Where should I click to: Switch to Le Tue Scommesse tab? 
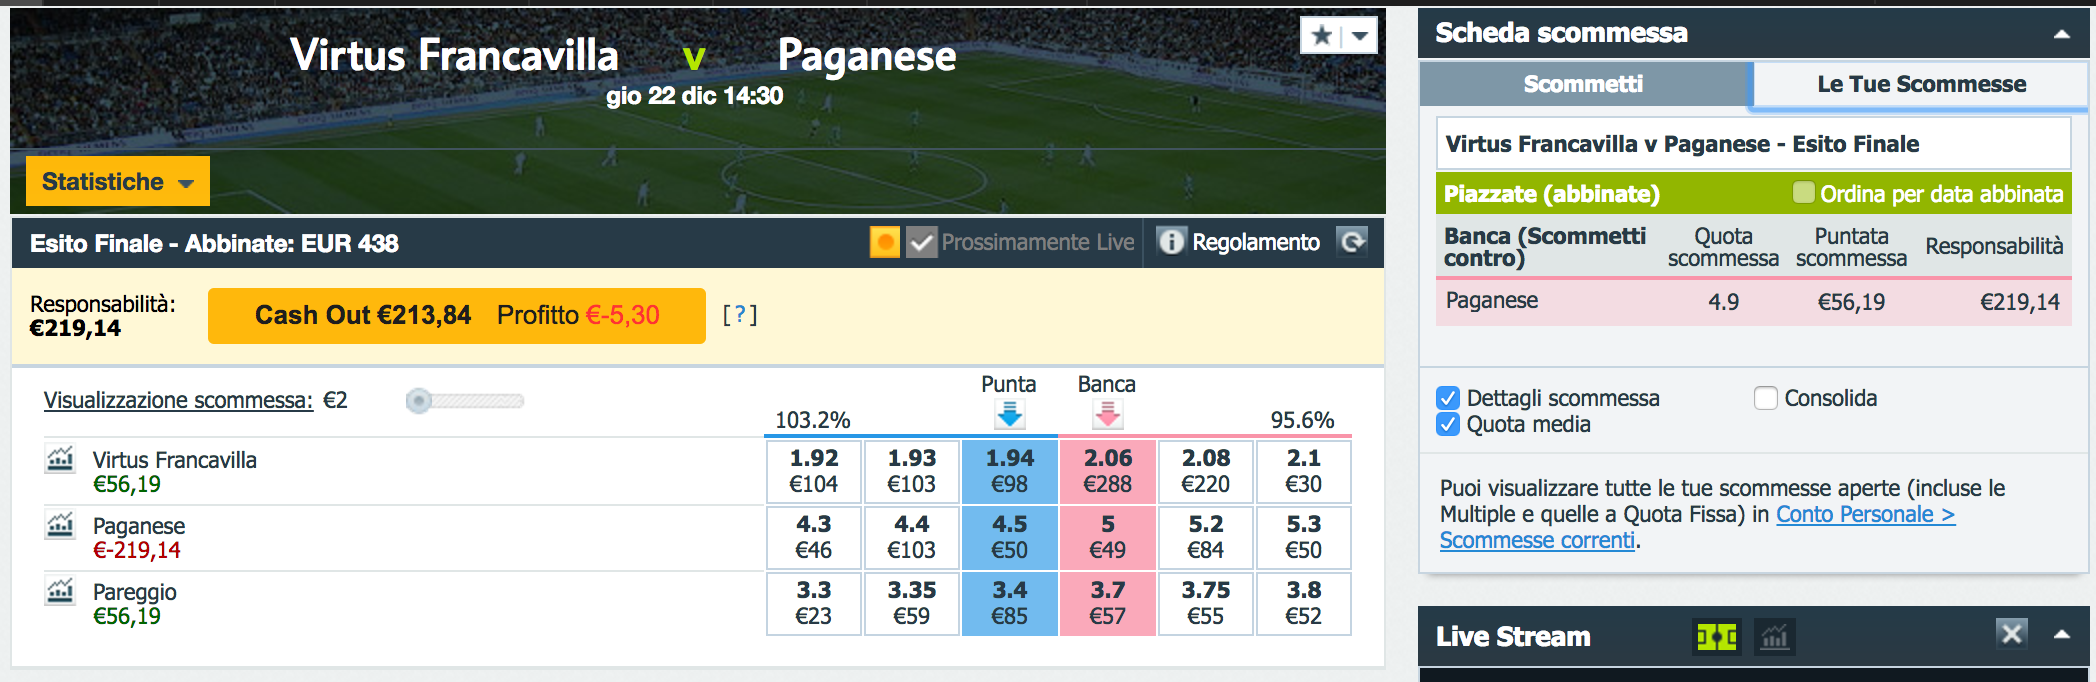pyautogui.click(x=1921, y=84)
